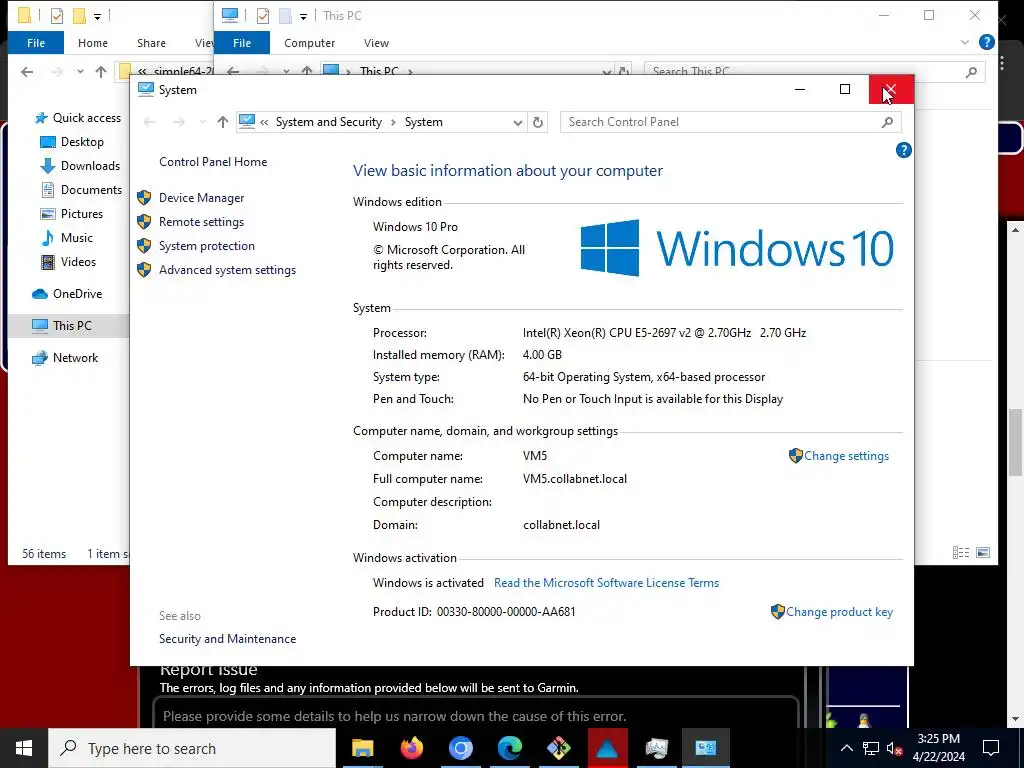This screenshot has height=768, width=1024.
Task: Open the Control Panel taskbar icon
Action: 705,748
